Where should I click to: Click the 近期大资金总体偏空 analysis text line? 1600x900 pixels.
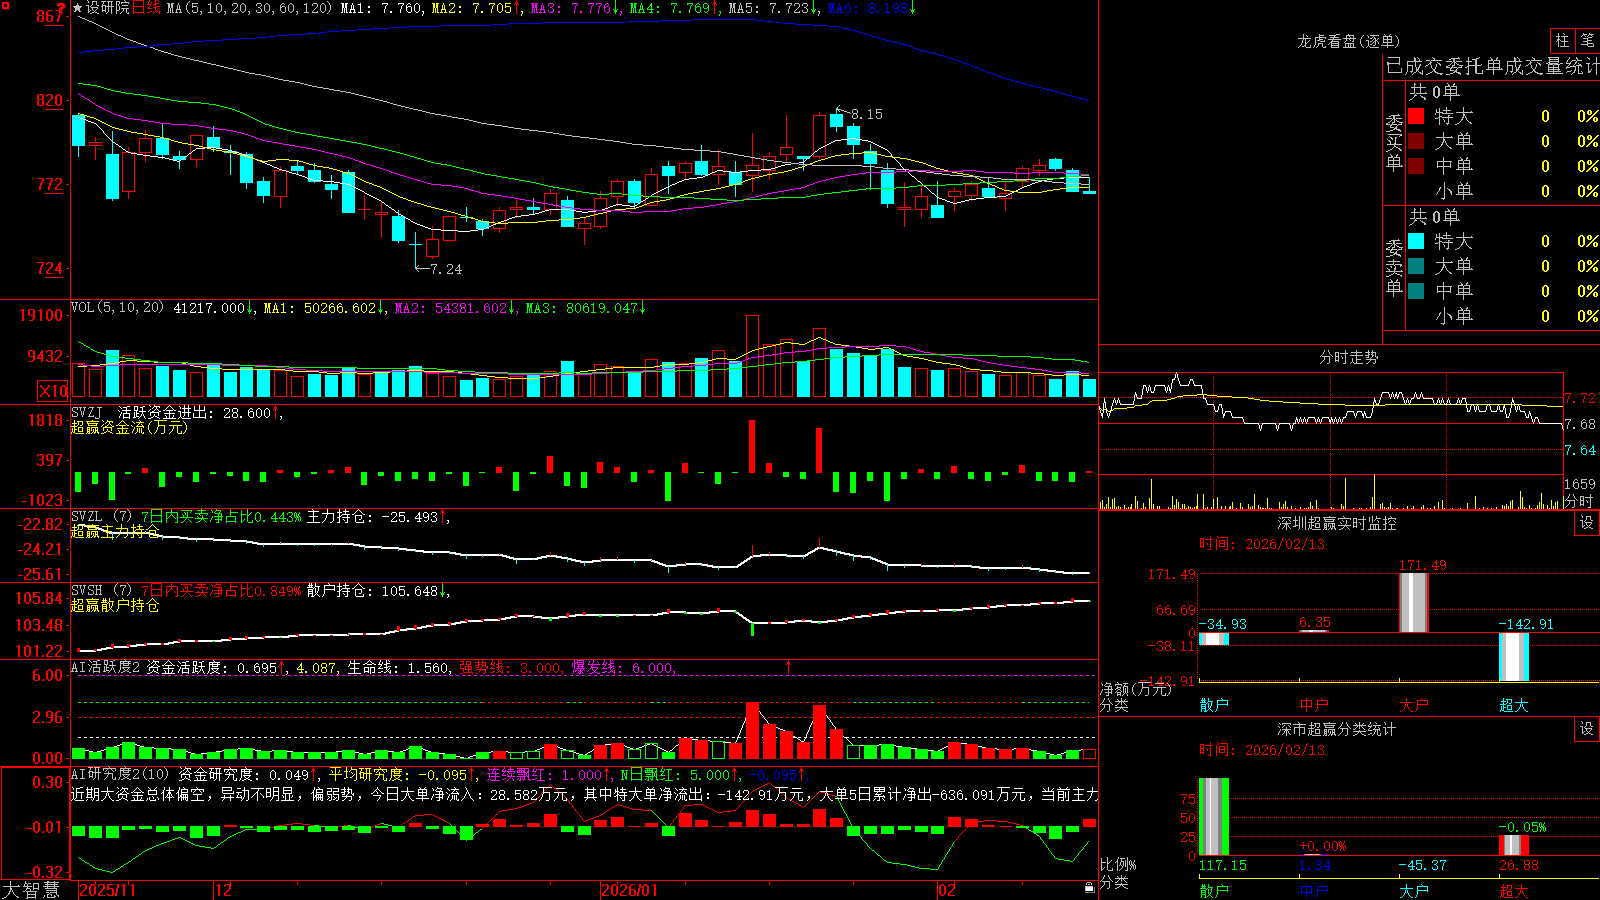pos(584,794)
